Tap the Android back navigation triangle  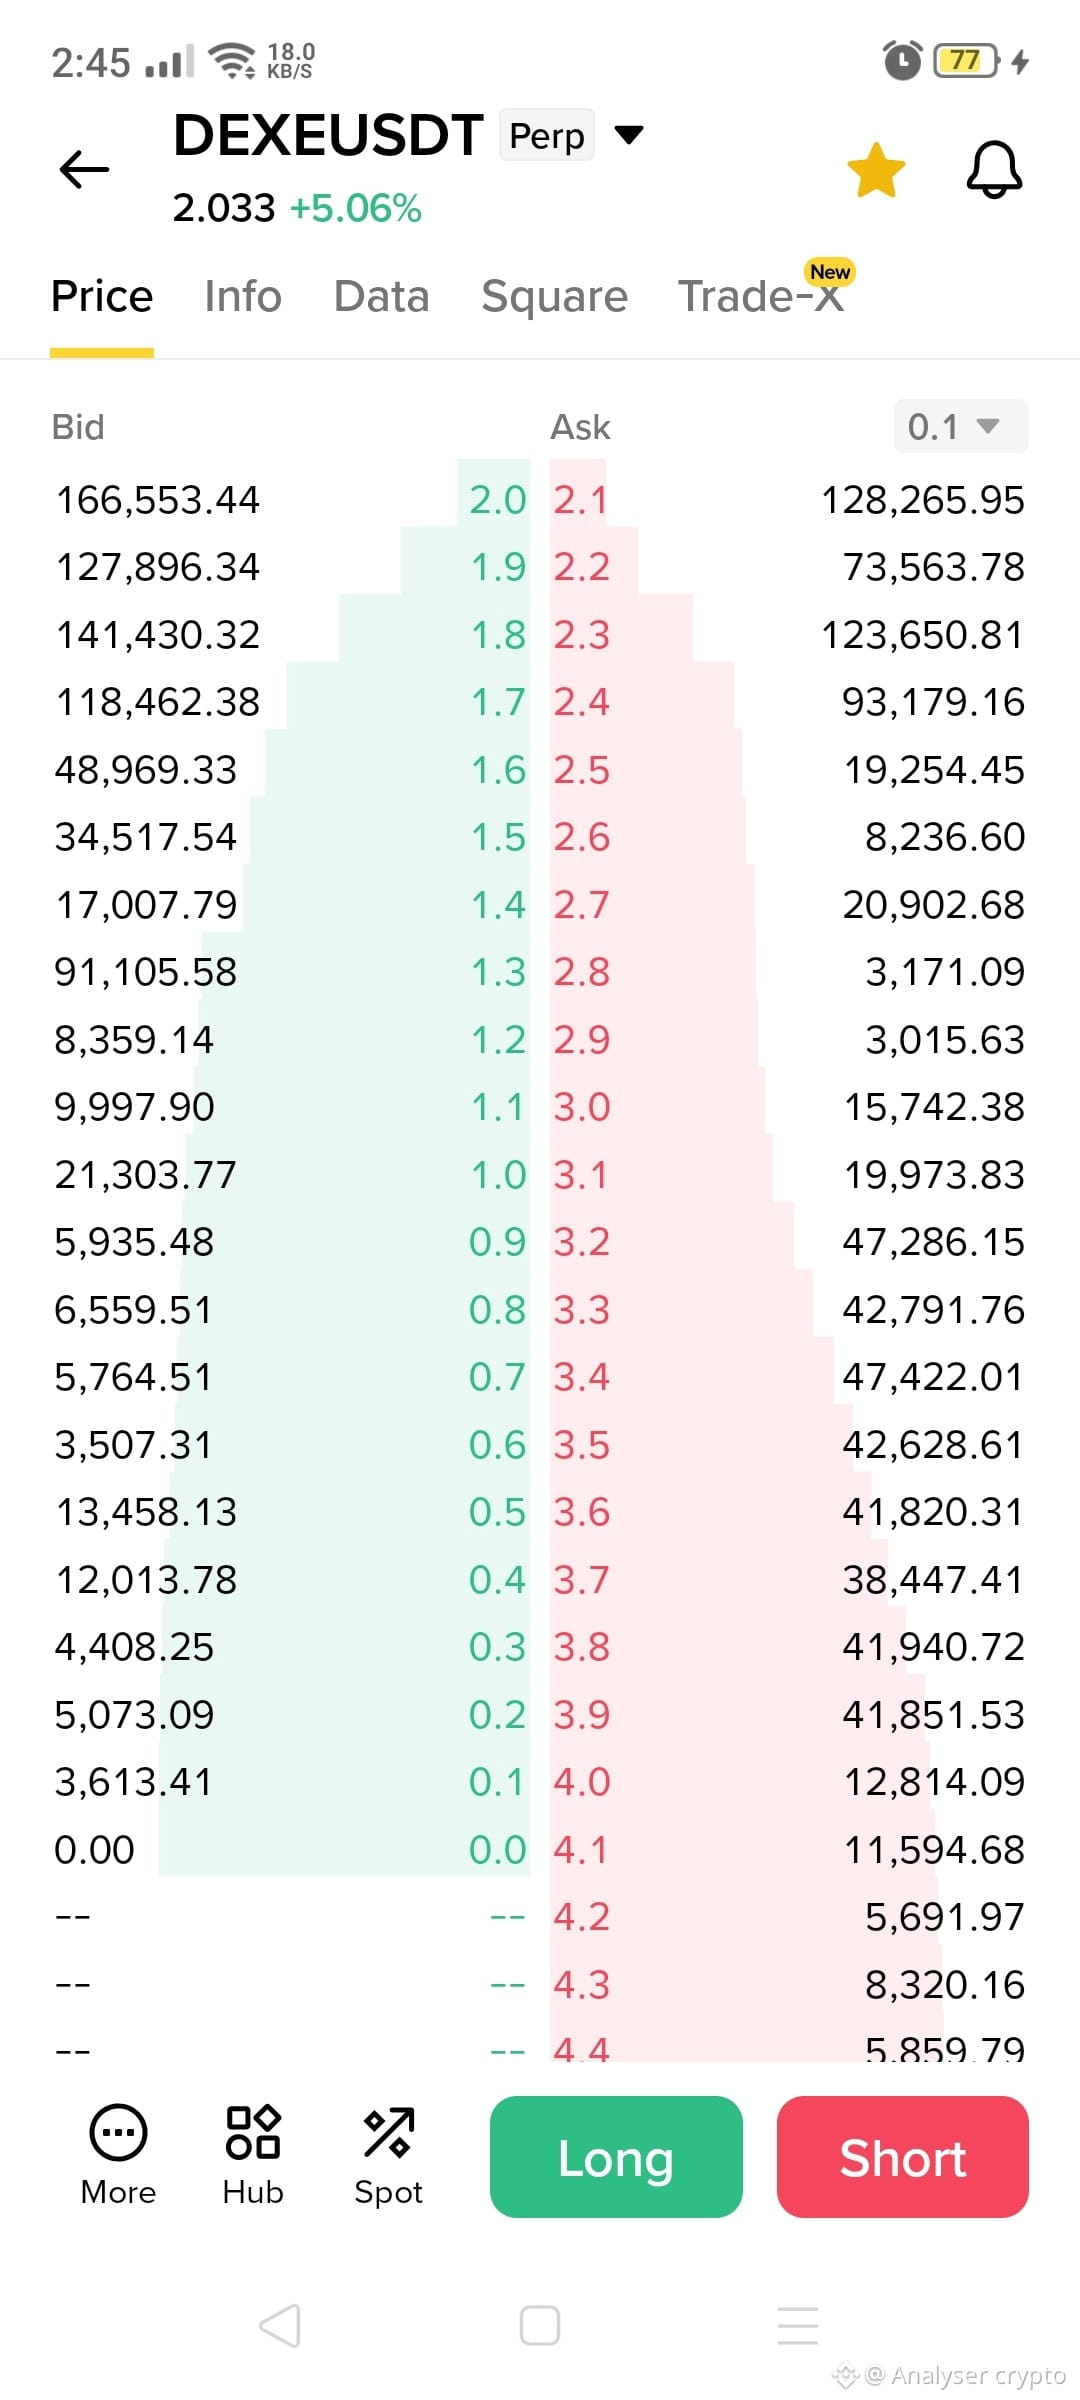(280, 2325)
